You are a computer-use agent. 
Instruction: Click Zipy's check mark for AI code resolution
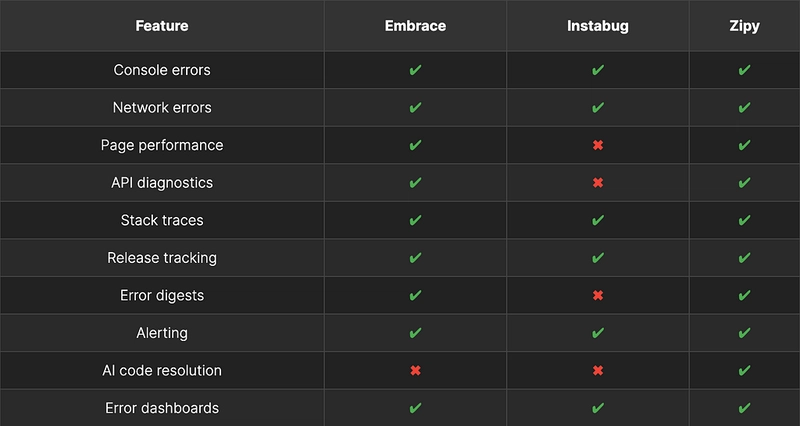pyautogui.click(x=744, y=370)
